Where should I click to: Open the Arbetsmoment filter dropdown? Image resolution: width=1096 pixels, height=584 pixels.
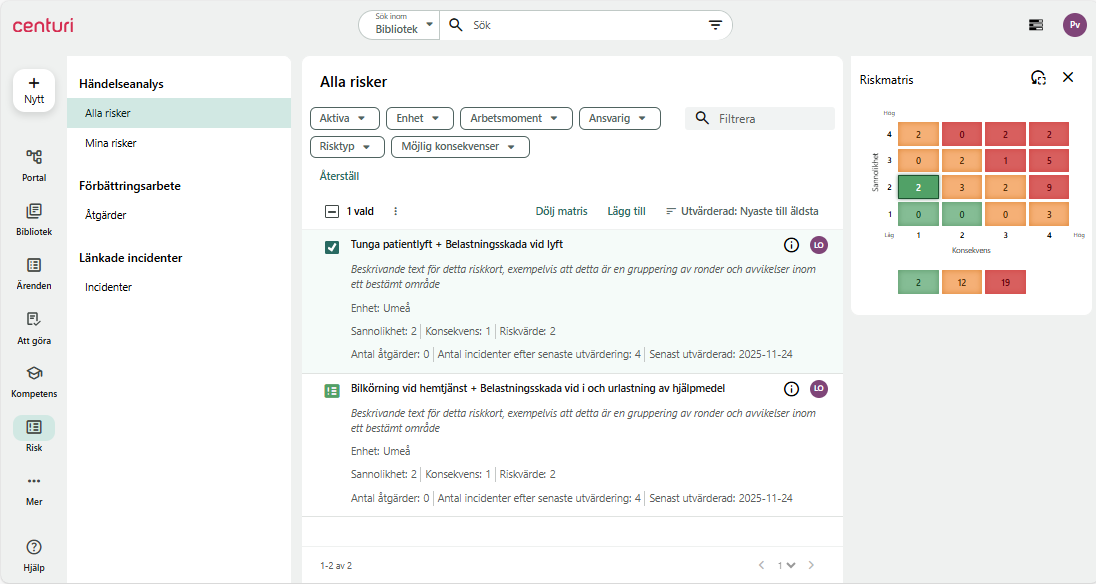tap(516, 118)
